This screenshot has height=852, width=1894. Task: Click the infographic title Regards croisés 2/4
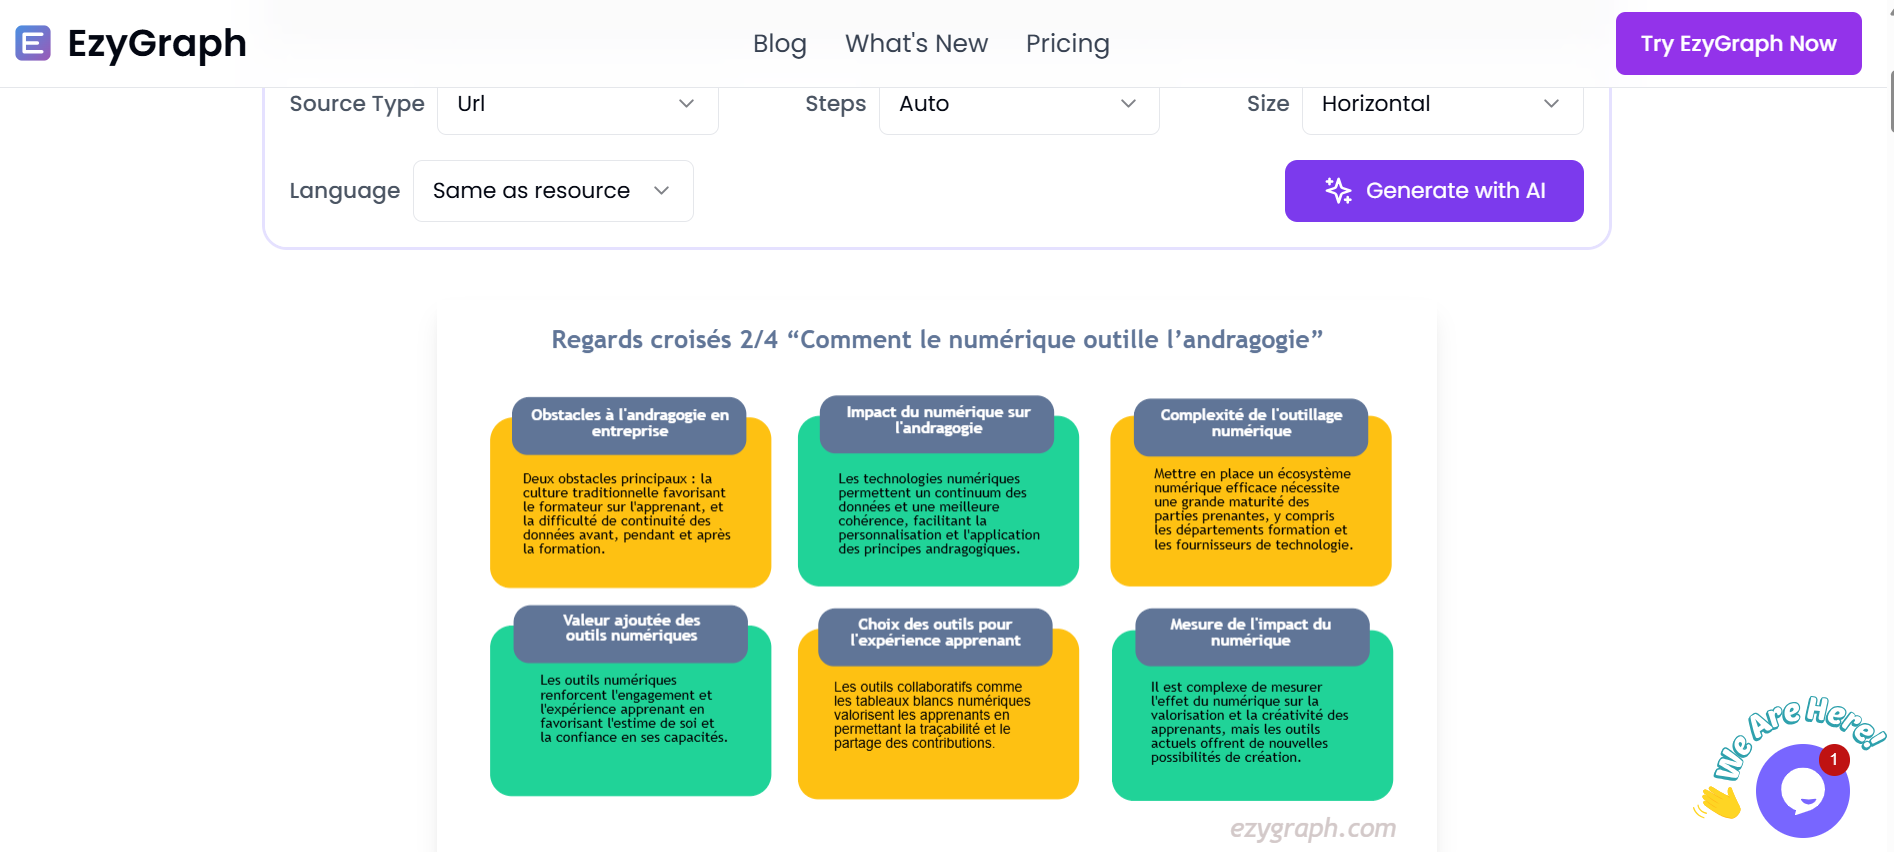point(937,340)
